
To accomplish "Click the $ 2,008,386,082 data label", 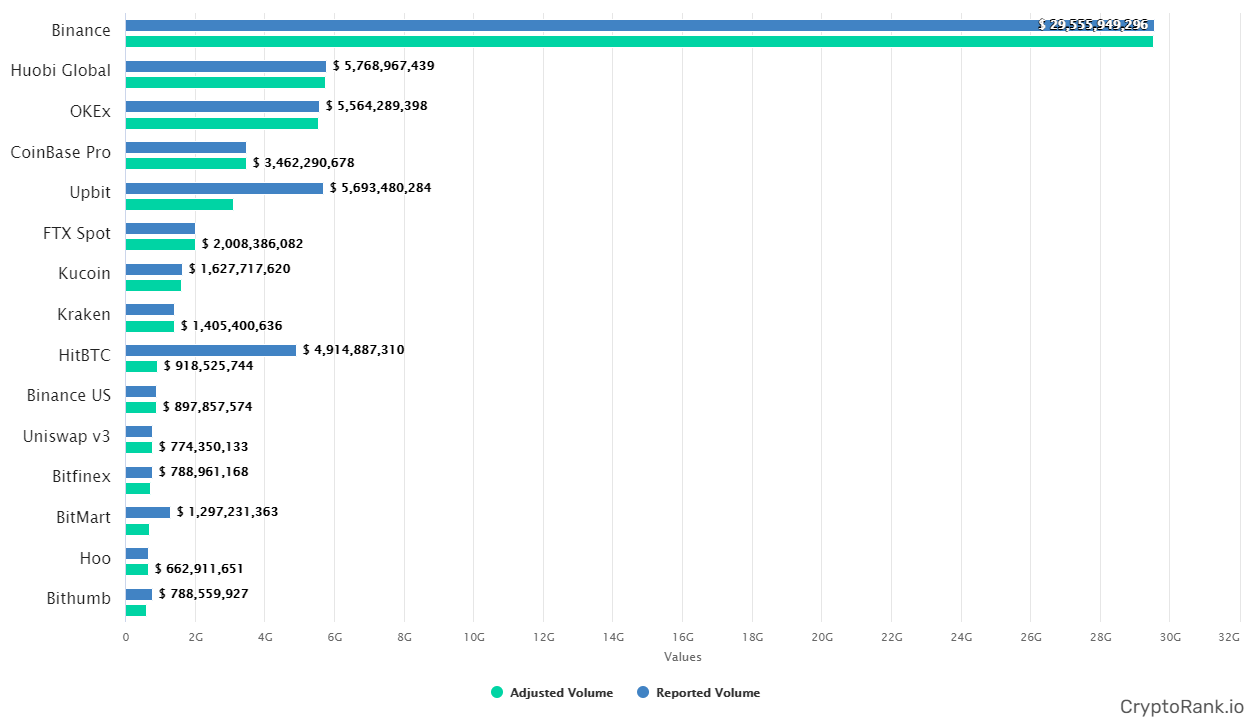I will (253, 244).
